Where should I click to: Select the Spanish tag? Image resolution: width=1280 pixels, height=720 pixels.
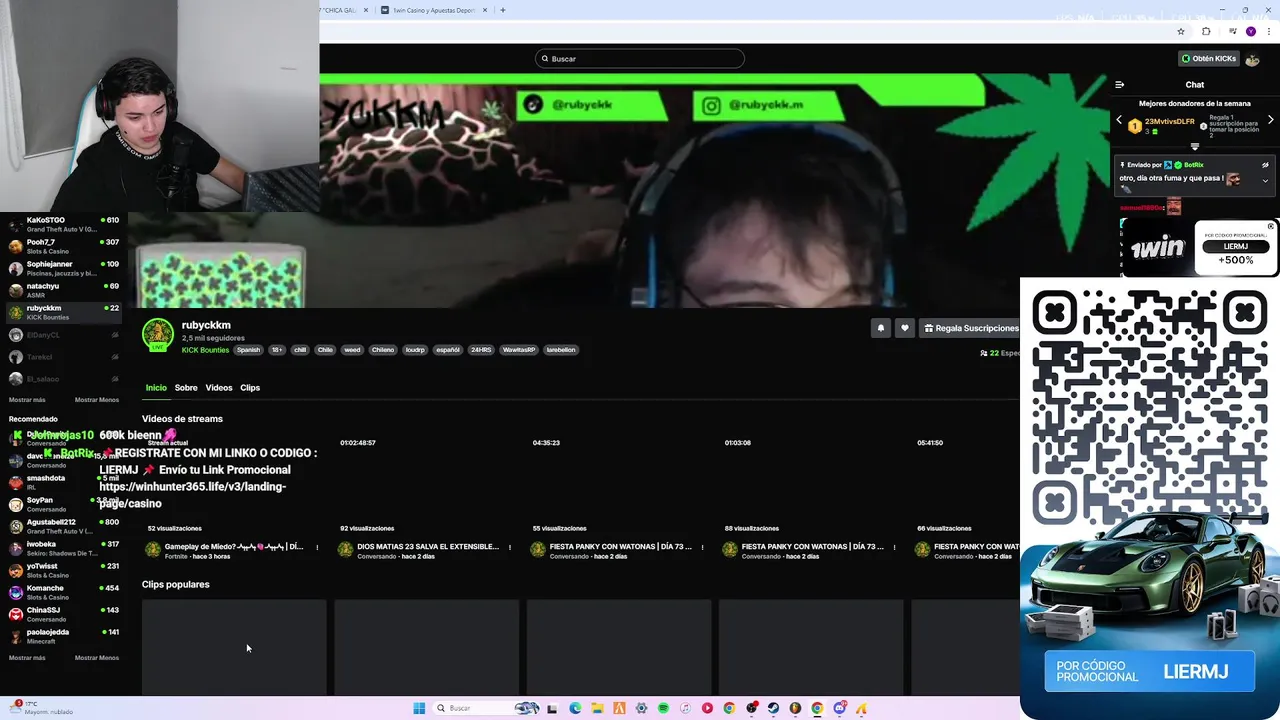248,350
